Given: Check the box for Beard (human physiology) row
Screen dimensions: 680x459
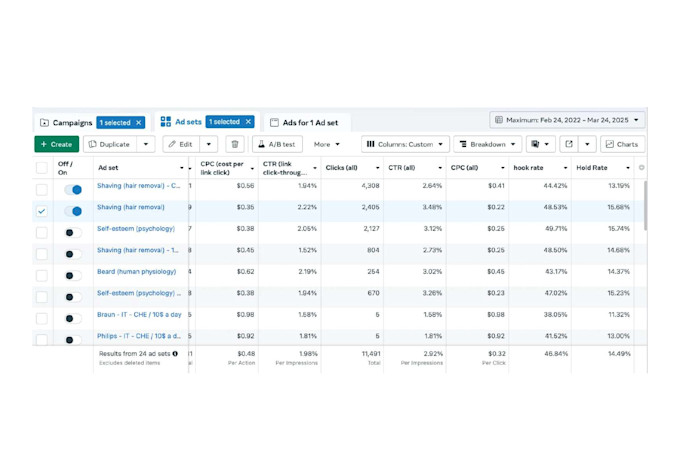Looking at the screenshot, I should pyautogui.click(x=42, y=275).
